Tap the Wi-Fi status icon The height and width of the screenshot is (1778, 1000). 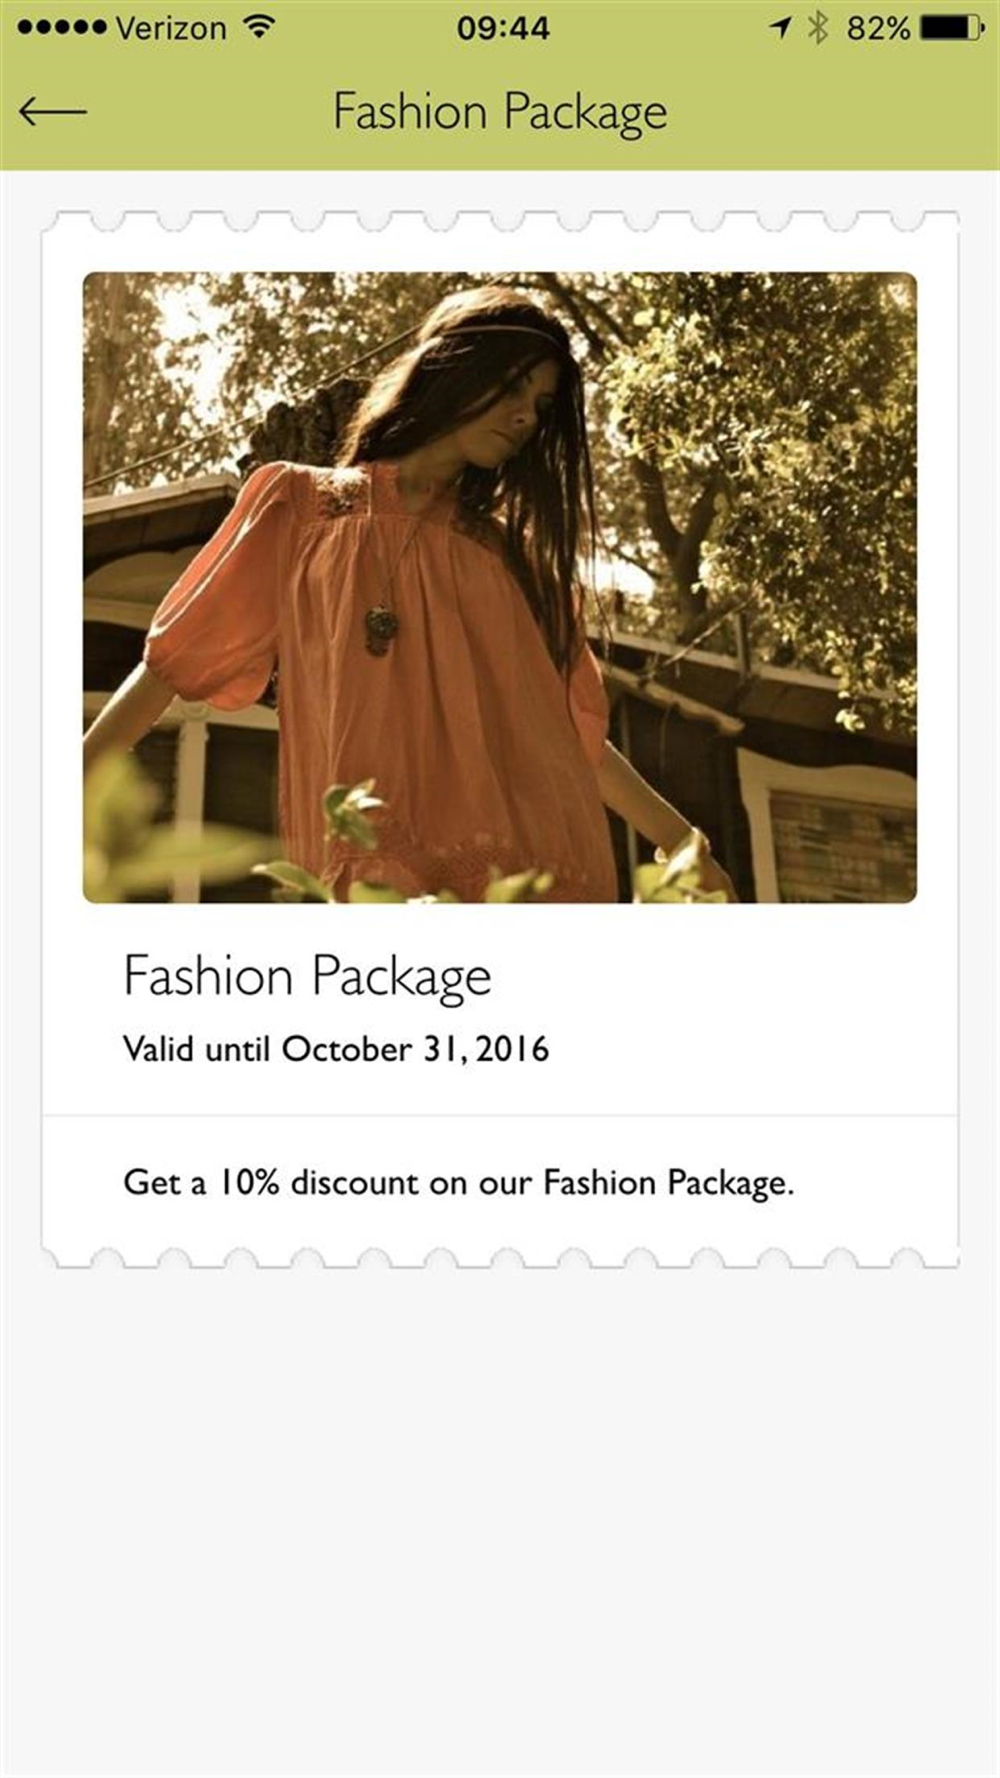259,27
